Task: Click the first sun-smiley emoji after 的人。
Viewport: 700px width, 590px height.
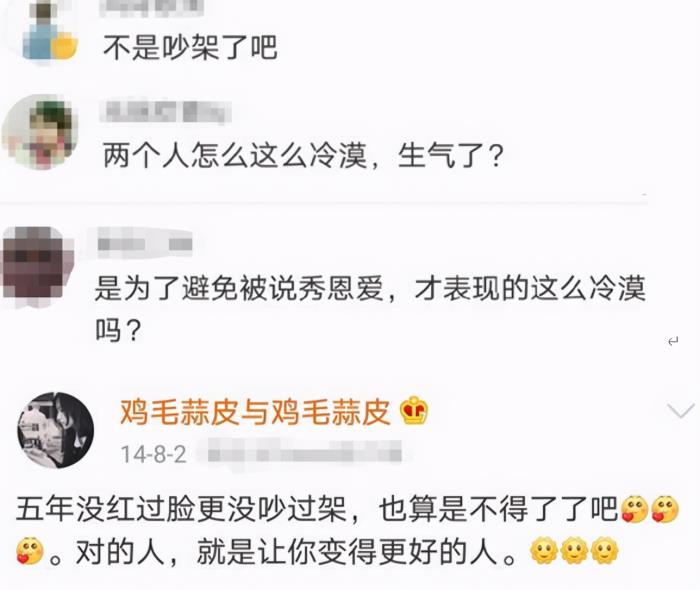Action: click(544, 551)
